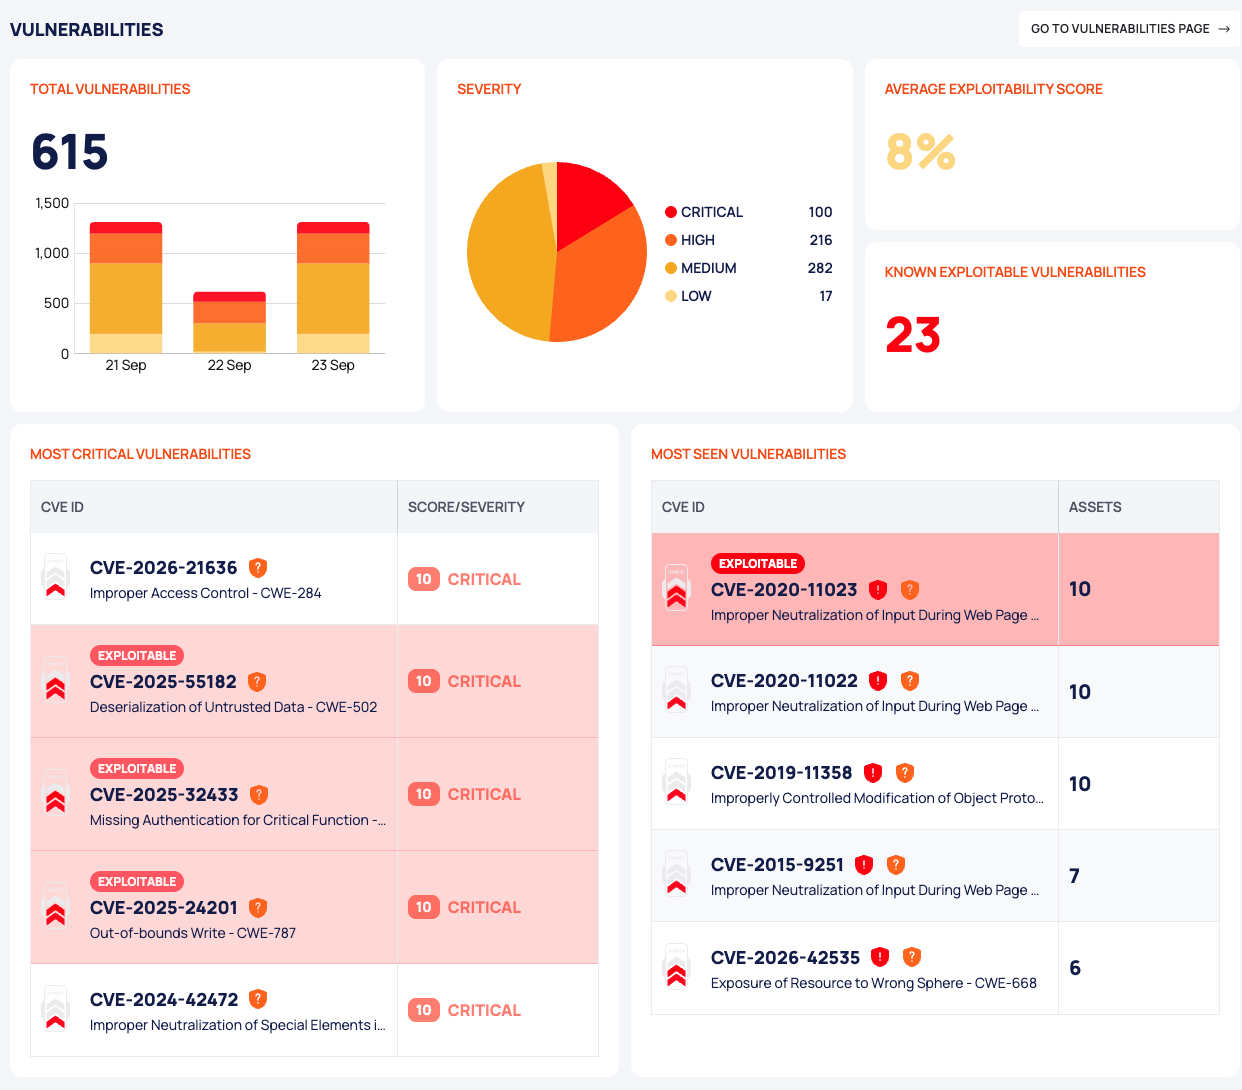Select the Critical legend color dot

671,212
